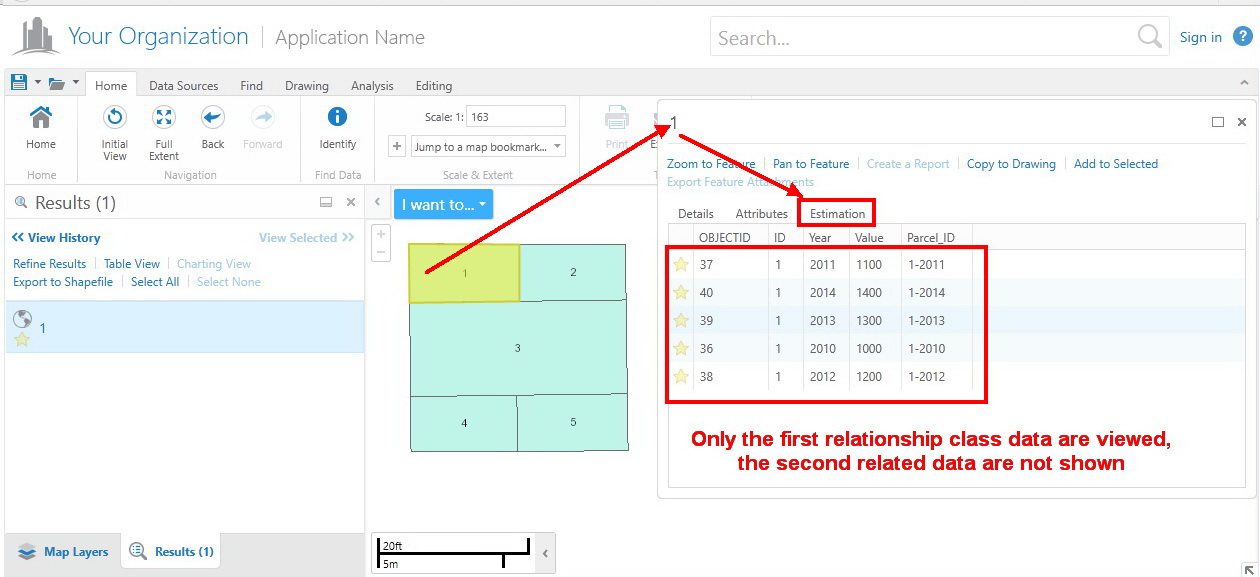This screenshot has height=577, width=1260.
Task: Maximize the feature details panel
Action: click(x=1218, y=122)
